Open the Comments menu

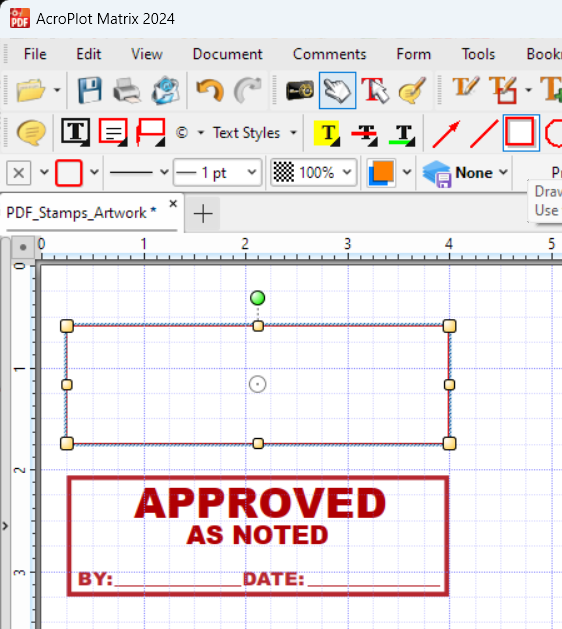[x=329, y=54]
